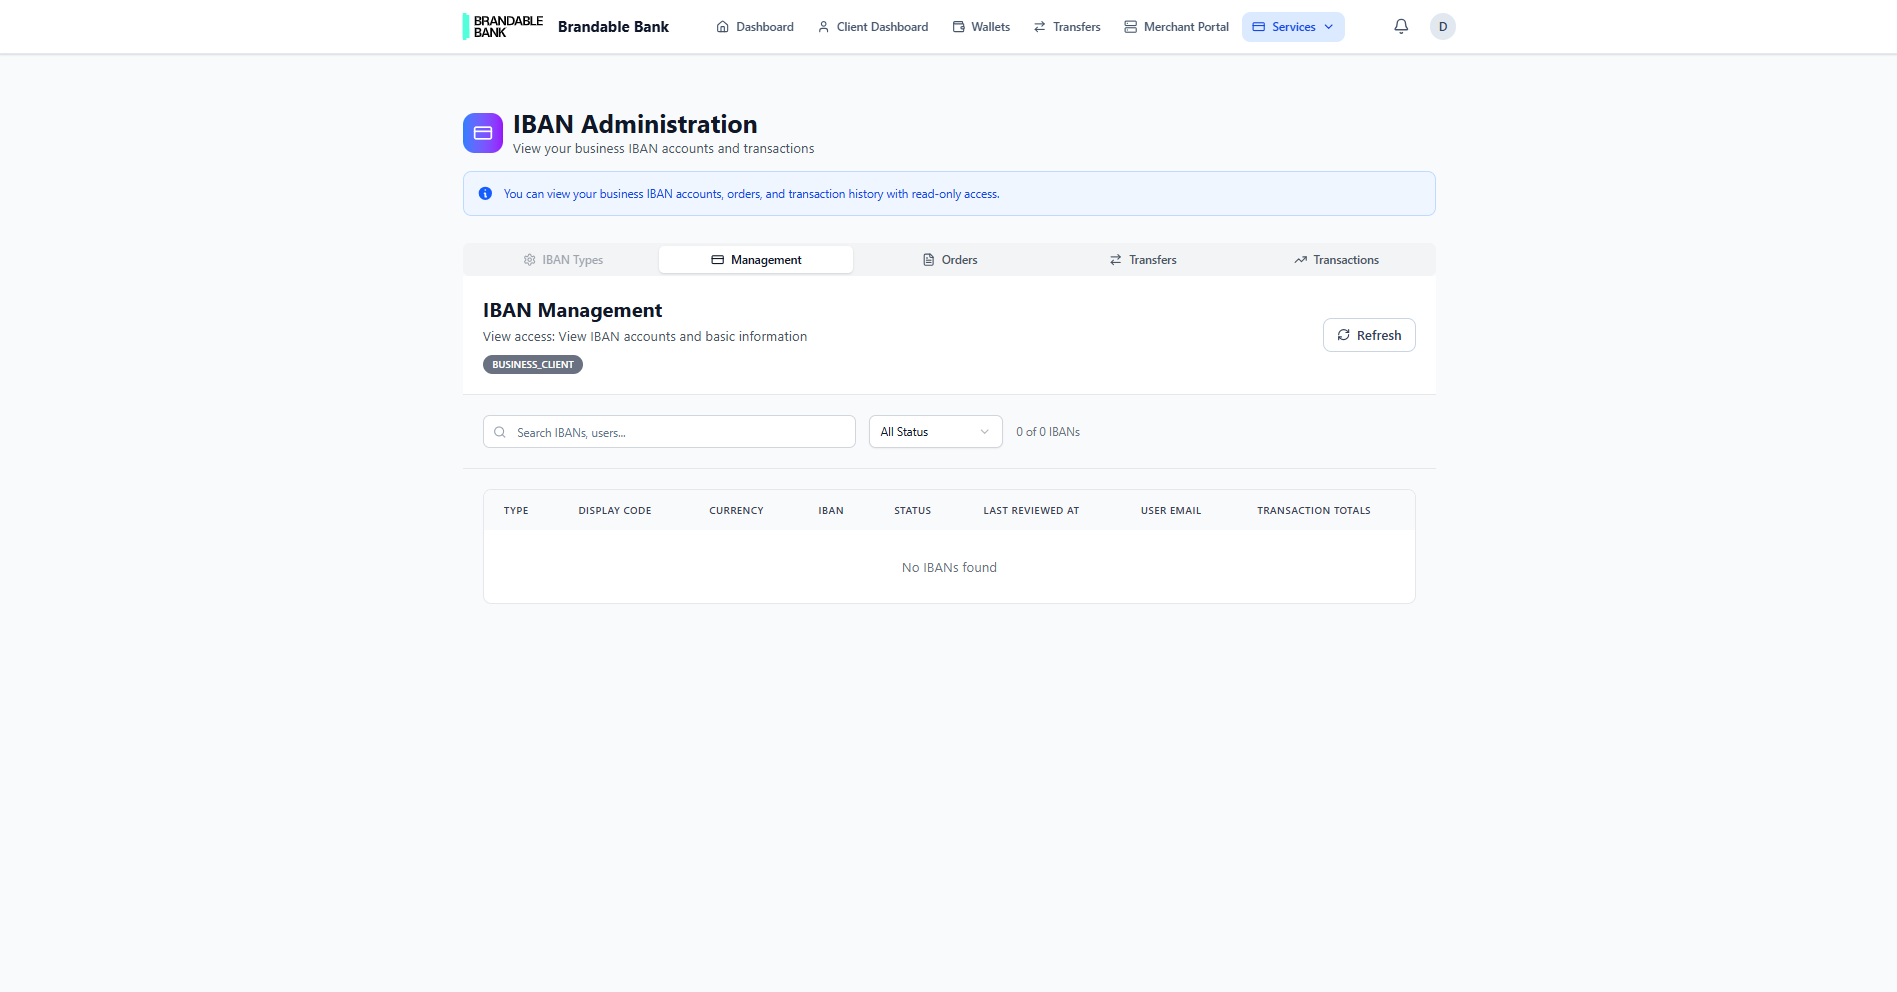Click the search magnifier in the IBAN search bar

point(500,431)
